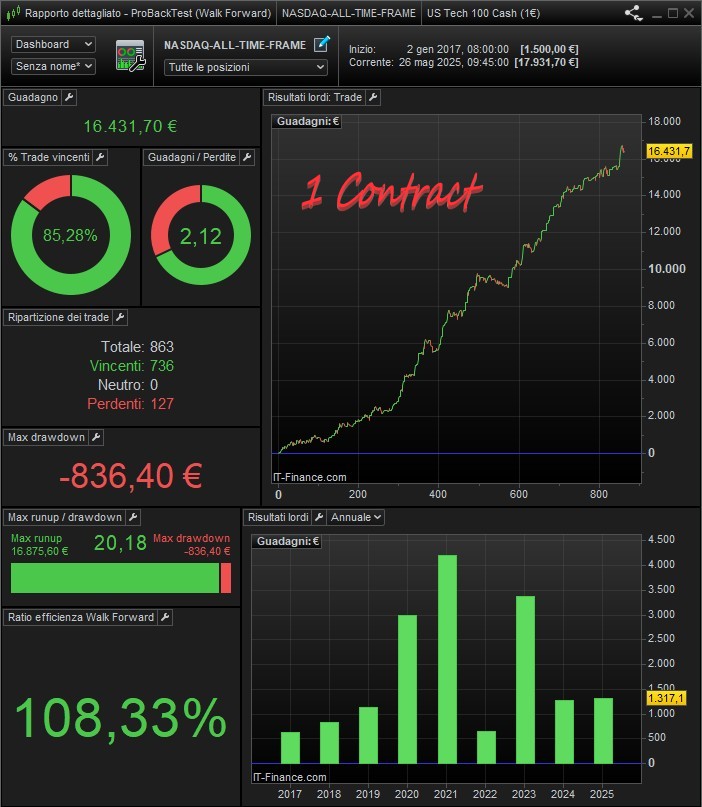Open the Dashboard dropdown
Viewport: 702px width, 807px height.
[x=54, y=45]
